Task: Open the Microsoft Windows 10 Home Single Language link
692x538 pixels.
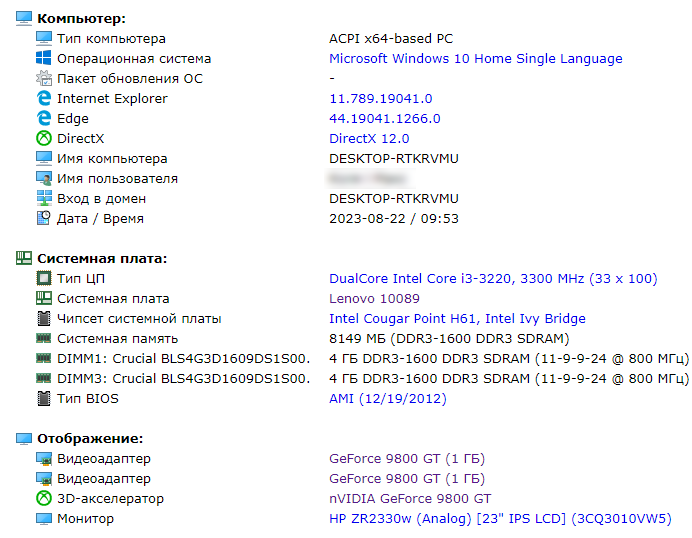Action: (x=476, y=59)
